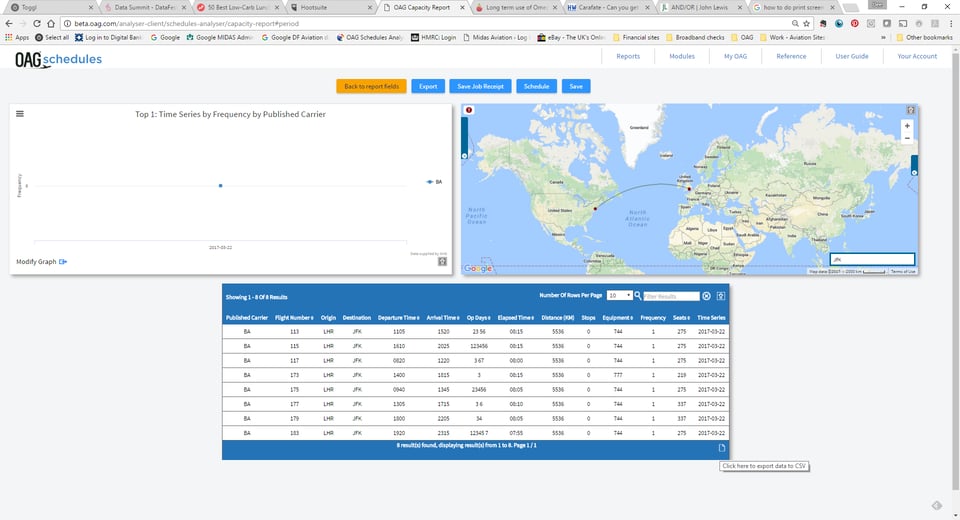Open the Modules menu
Image resolution: width=960 pixels, height=520 pixels.
click(681, 56)
